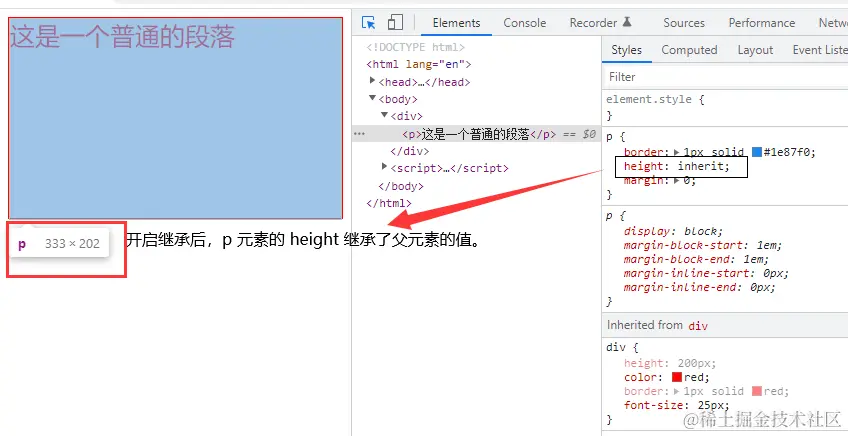
Task: Click the Recorder beaker icon
Action: click(627, 22)
